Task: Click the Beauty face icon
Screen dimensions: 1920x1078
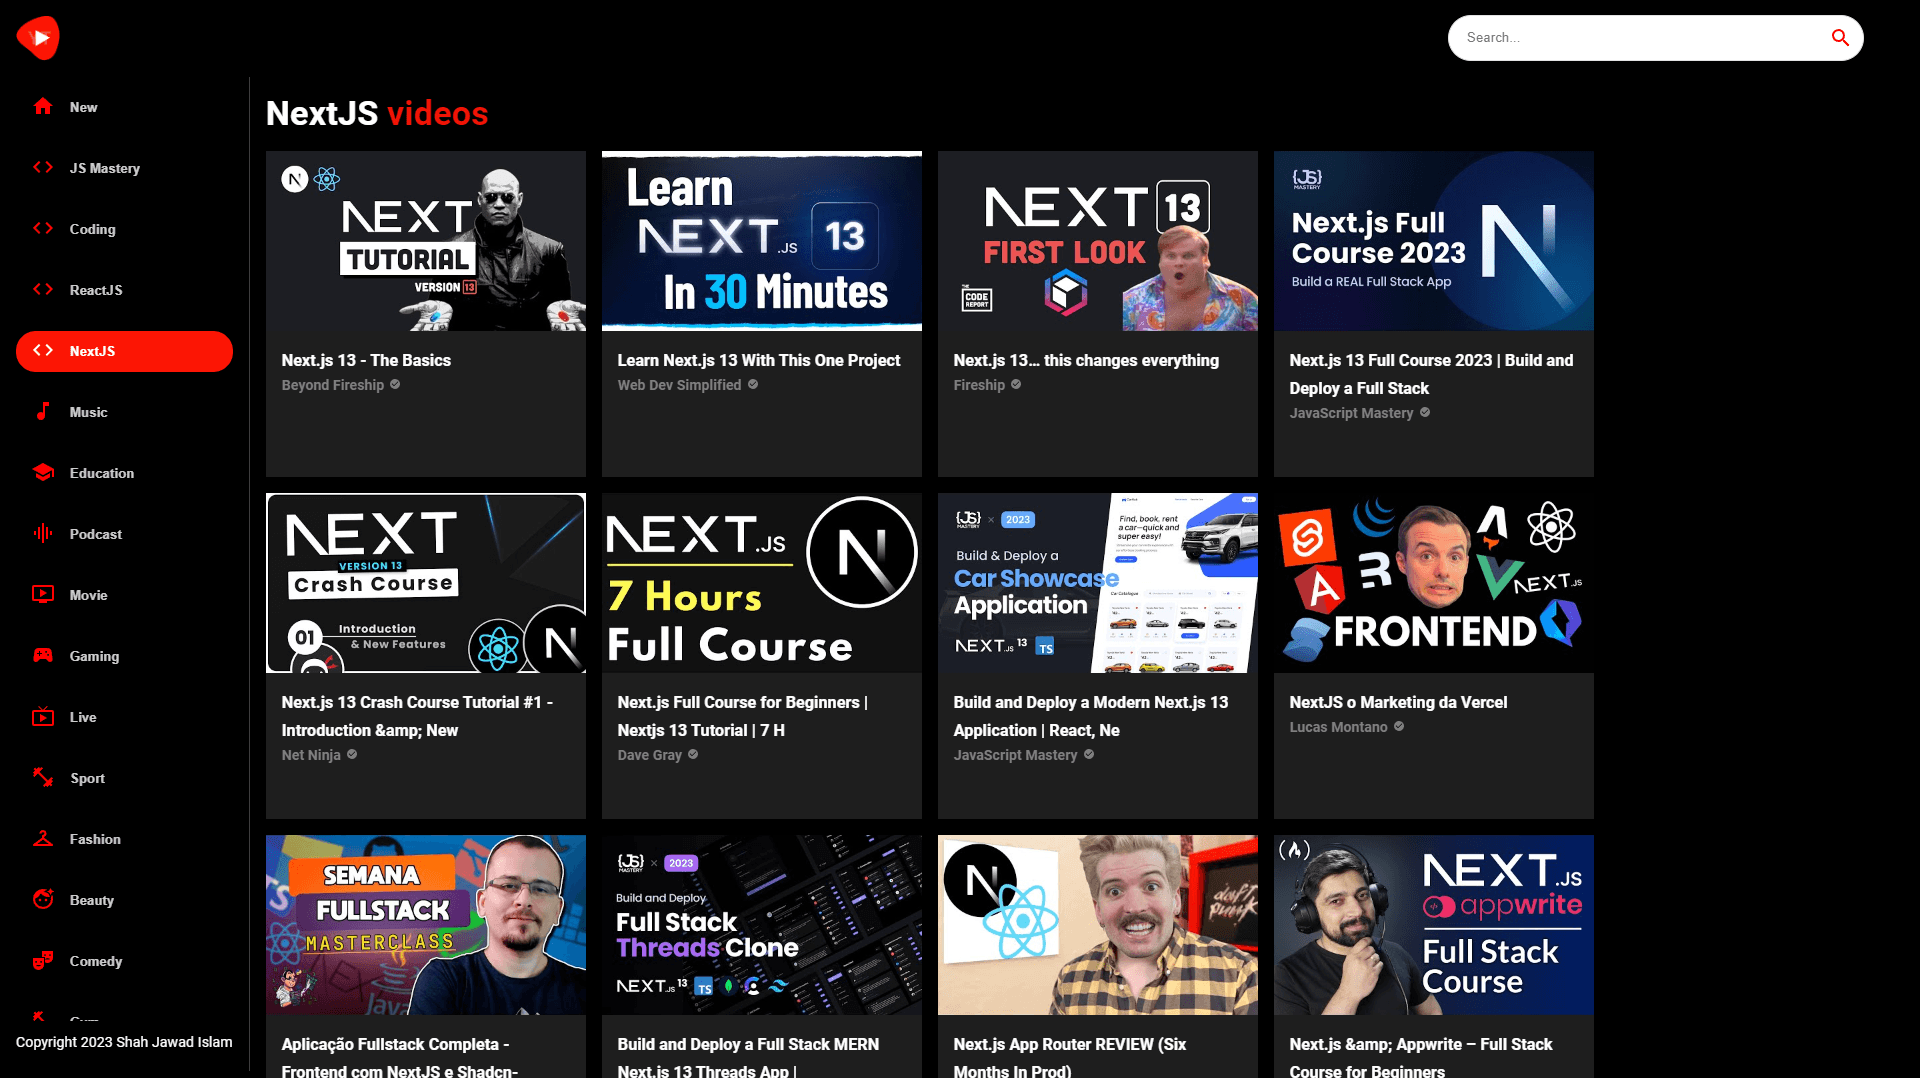Action: pyautogui.click(x=43, y=899)
